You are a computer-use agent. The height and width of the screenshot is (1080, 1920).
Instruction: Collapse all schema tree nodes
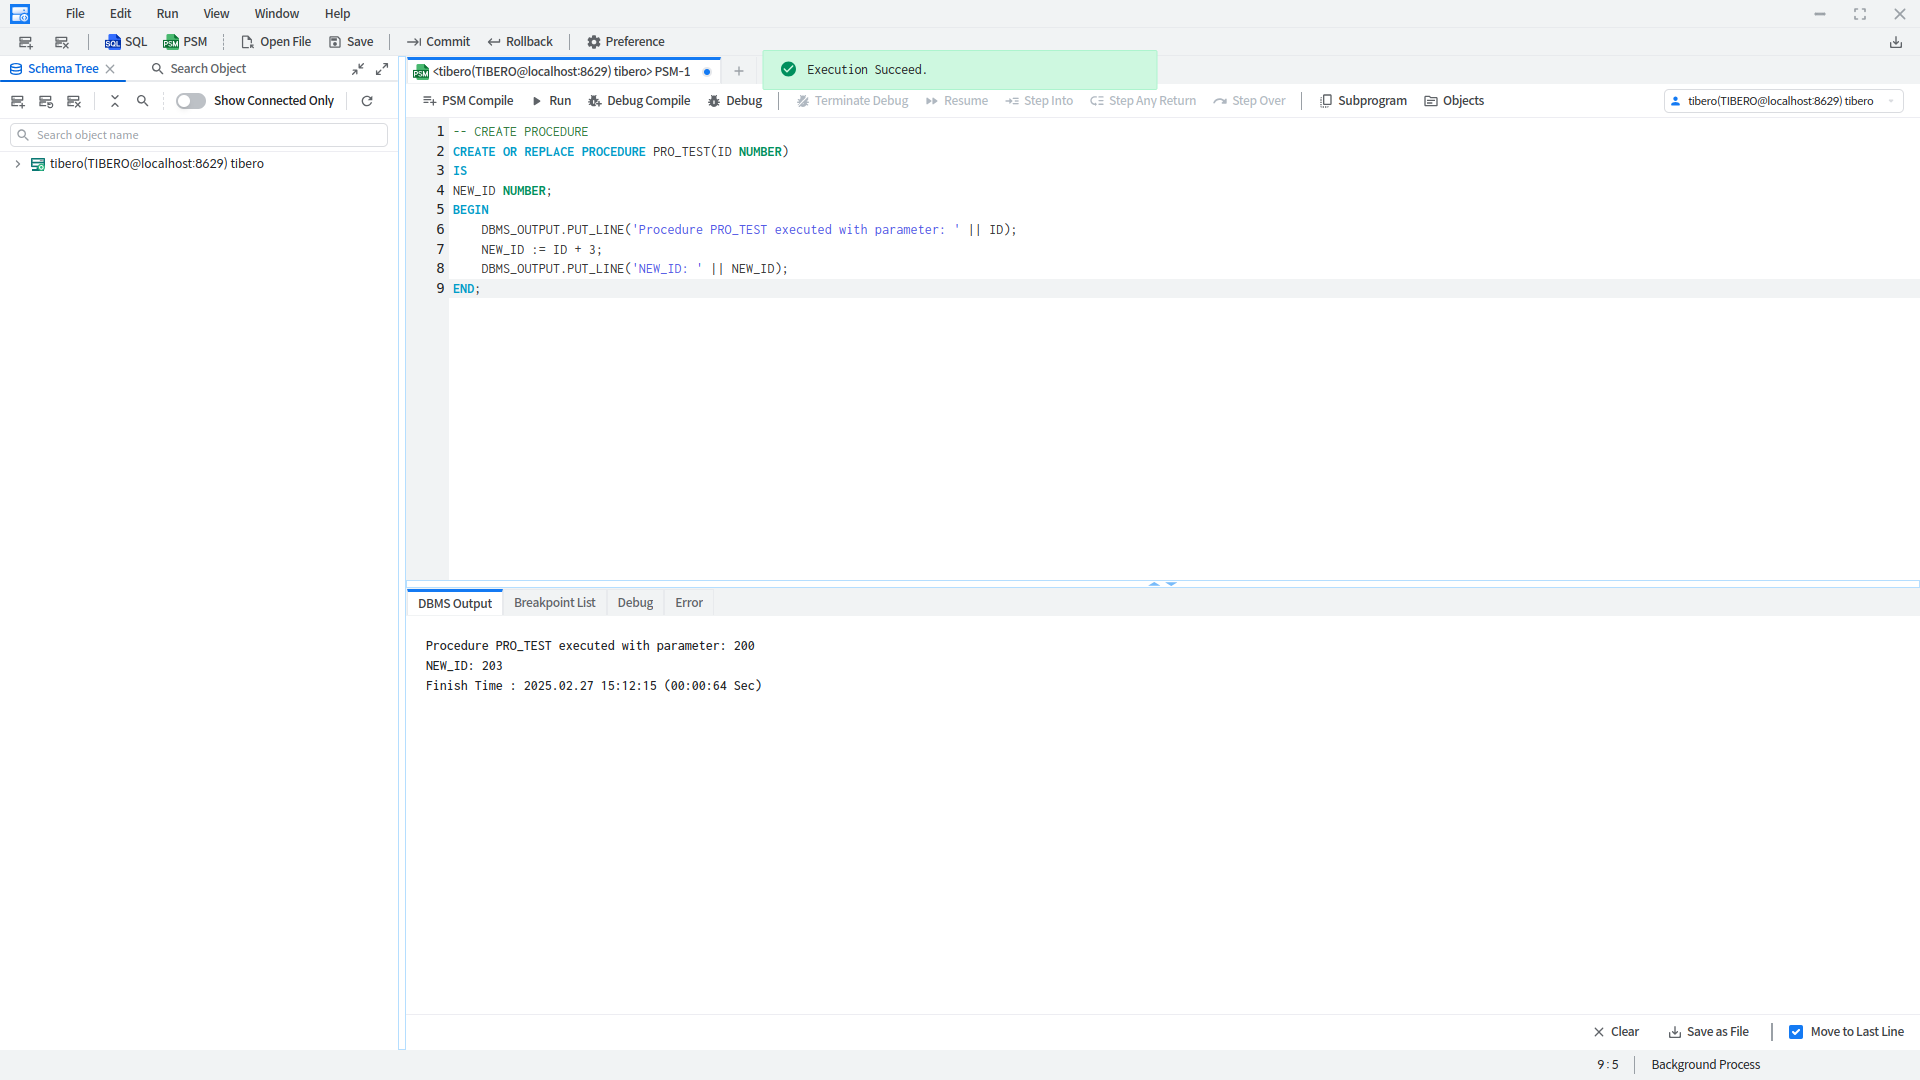(x=115, y=101)
